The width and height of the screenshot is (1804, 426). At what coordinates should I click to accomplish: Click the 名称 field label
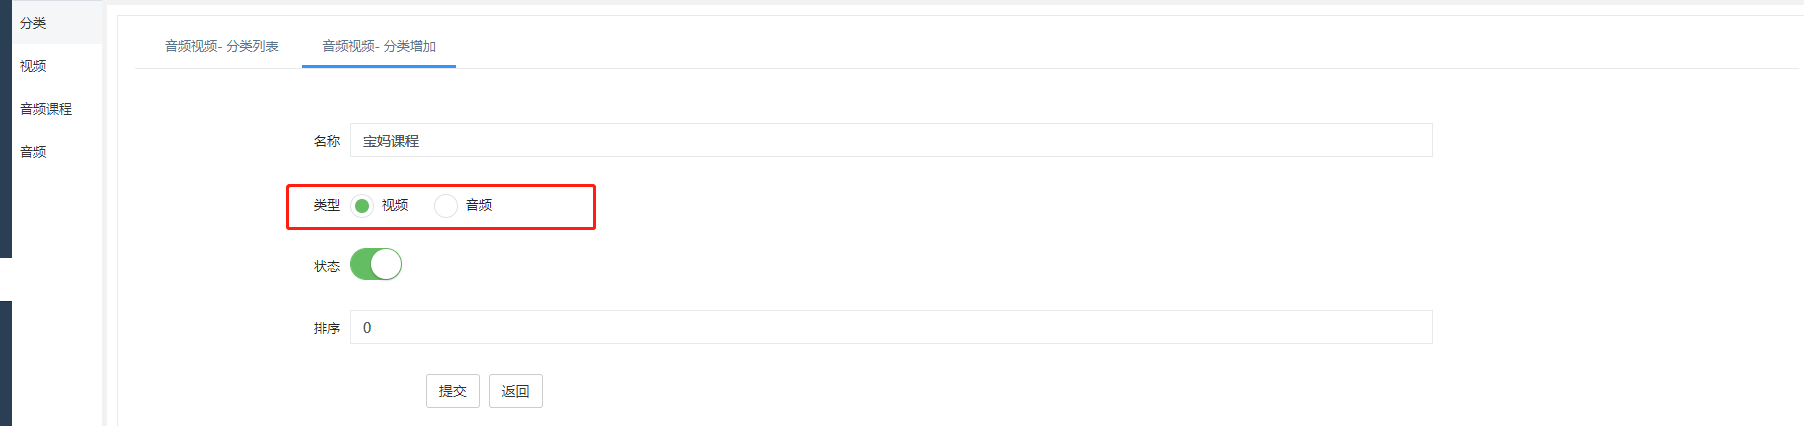(x=327, y=141)
